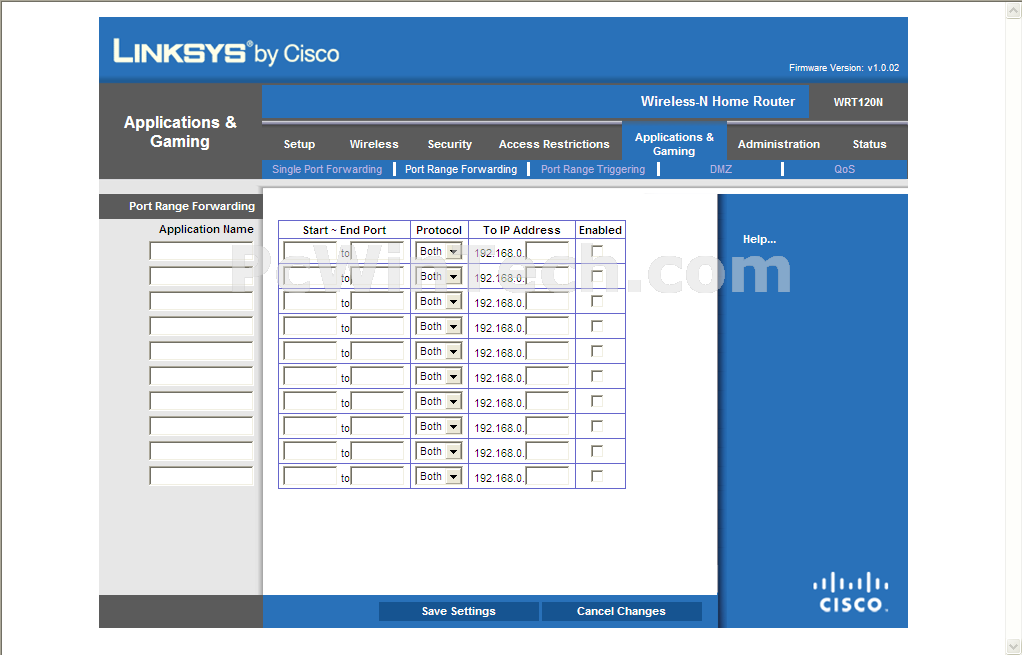Toggle the Enabled checkbox in the fourth row

[x=596, y=326]
